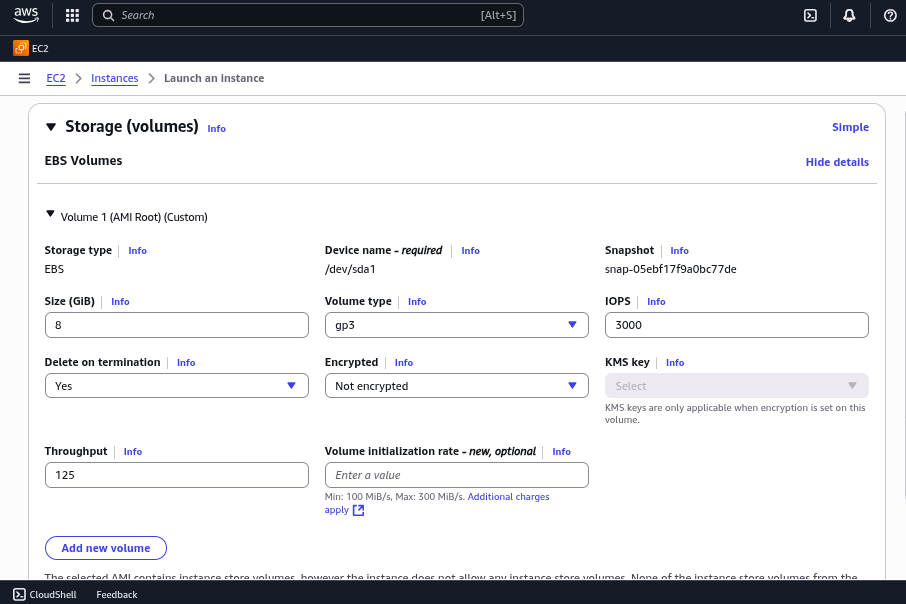Open CloudShell from the top bar icon
The width and height of the screenshot is (906, 604).
tap(810, 16)
